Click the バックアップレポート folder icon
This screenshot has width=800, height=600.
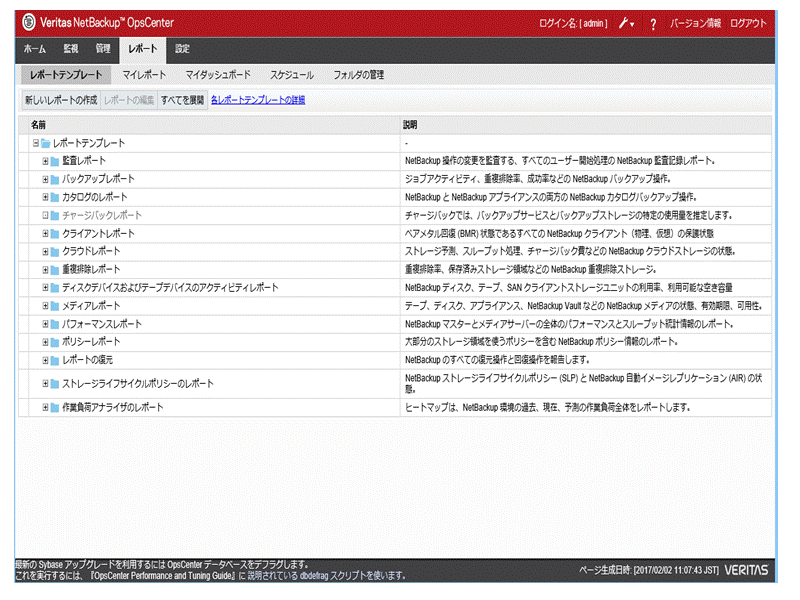tap(55, 179)
